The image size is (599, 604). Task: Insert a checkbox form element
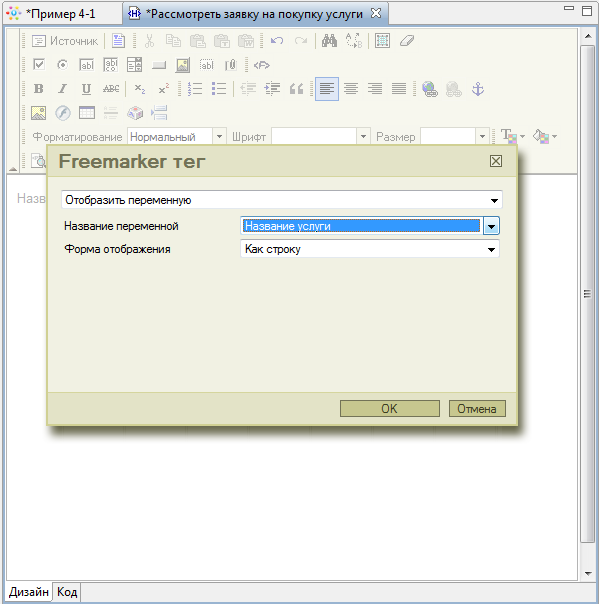pyautogui.click(x=39, y=65)
